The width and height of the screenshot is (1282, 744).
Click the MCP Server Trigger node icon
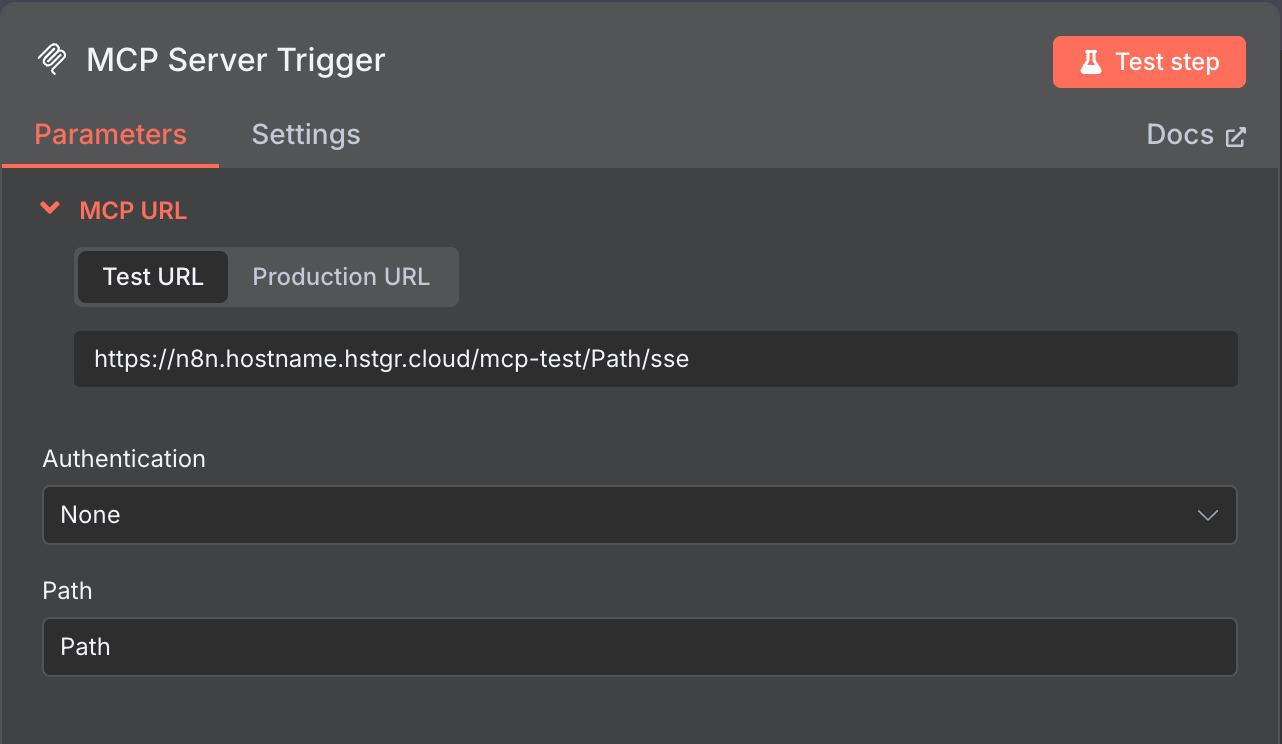[x=52, y=60]
